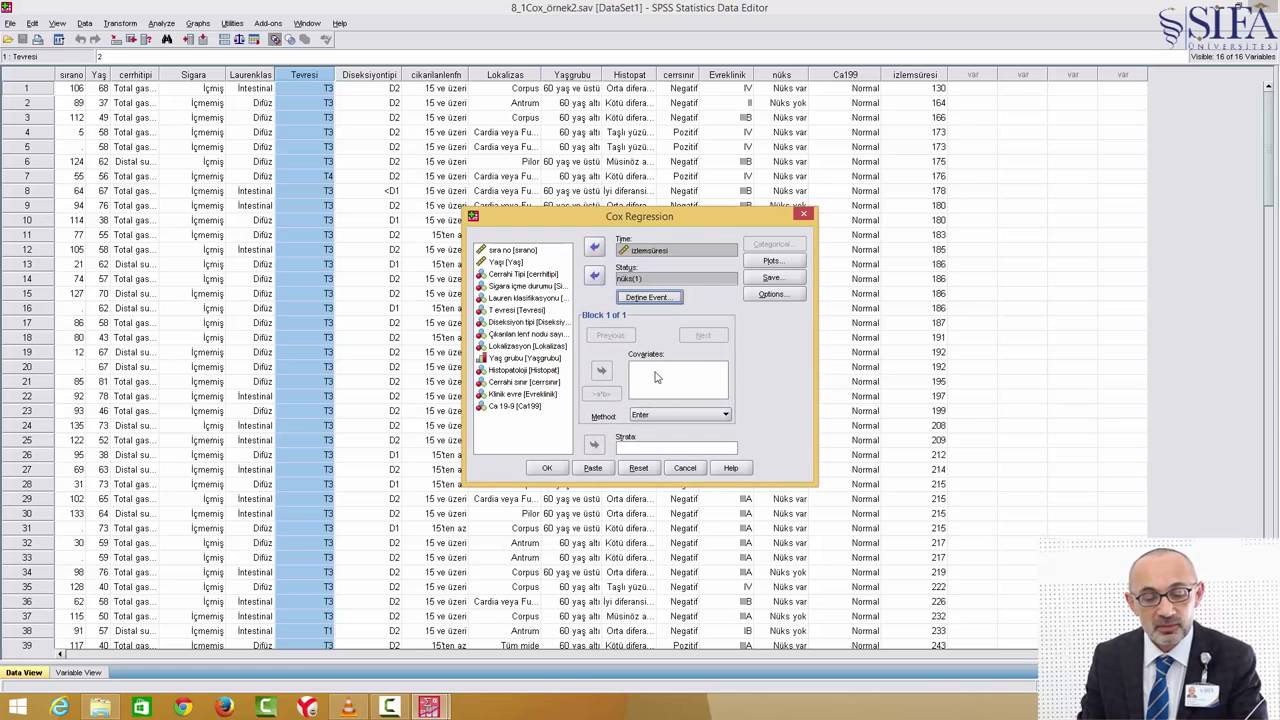Switch to the Variable View tab

78,673
